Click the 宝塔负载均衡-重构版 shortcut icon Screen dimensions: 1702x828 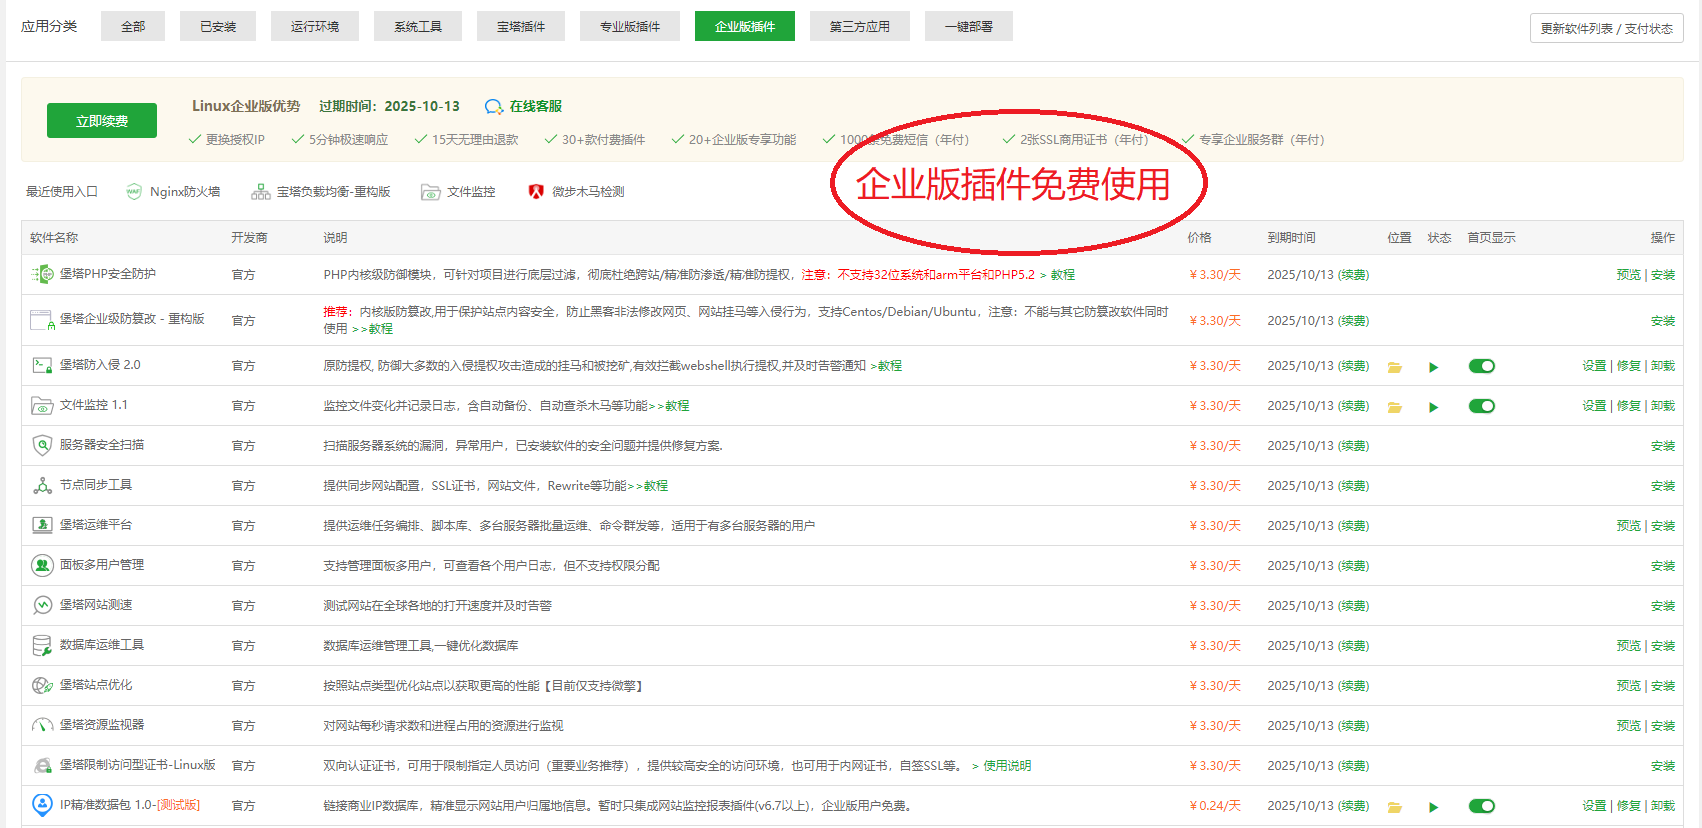click(x=260, y=192)
